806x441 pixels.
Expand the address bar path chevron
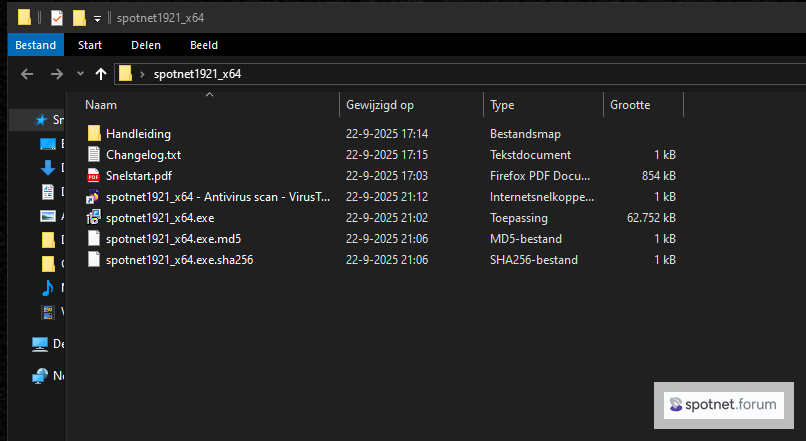pyautogui.click(x=142, y=75)
